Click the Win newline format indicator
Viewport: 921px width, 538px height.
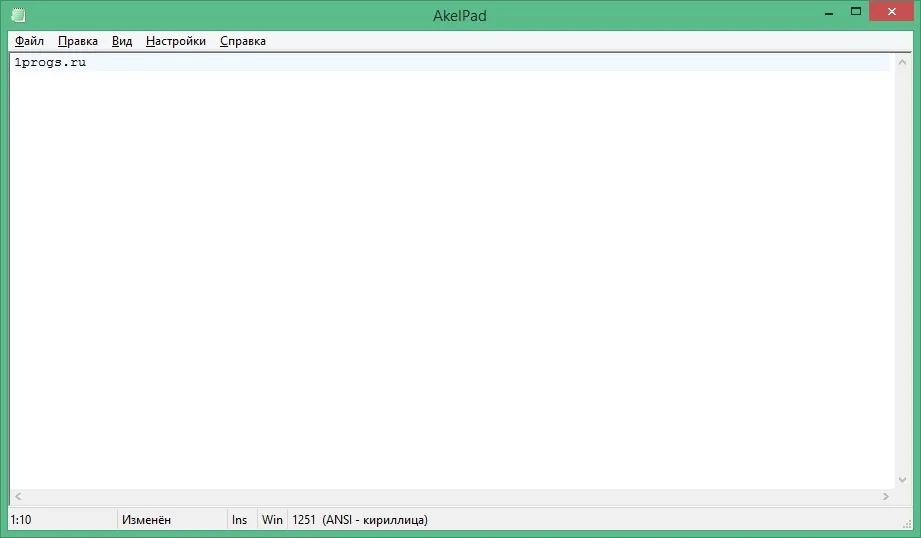click(x=272, y=520)
